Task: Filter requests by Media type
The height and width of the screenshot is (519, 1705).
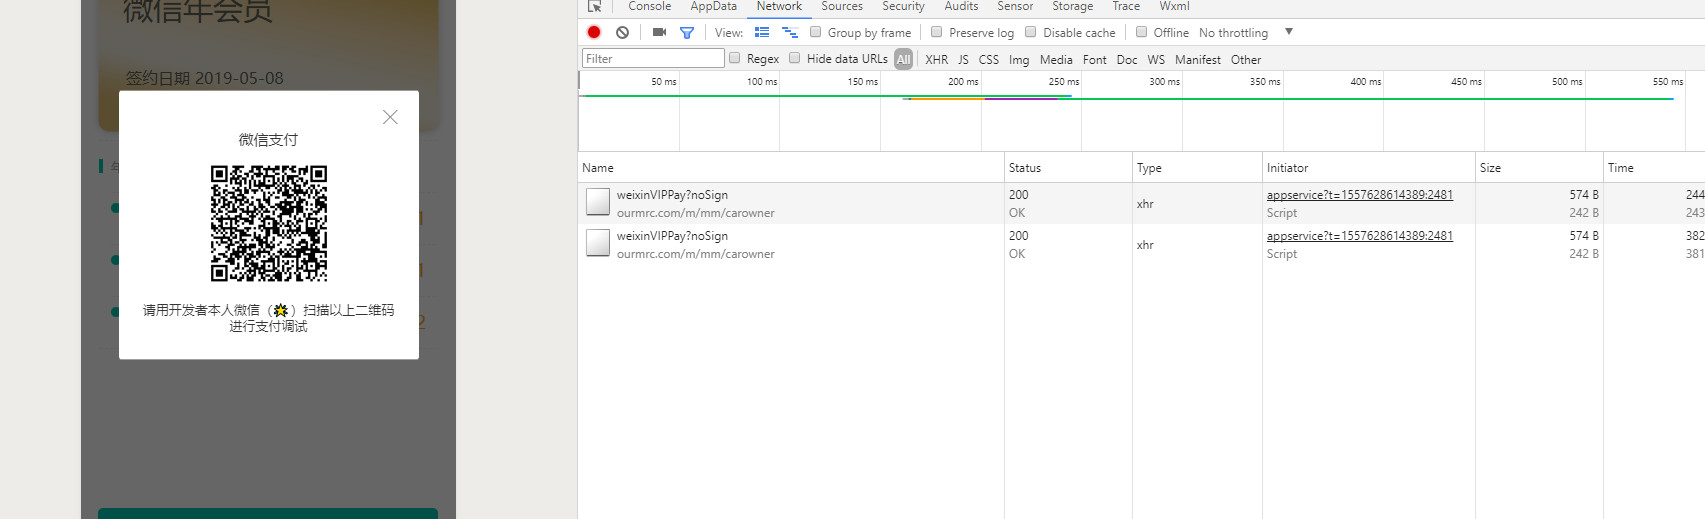Action: pyautogui.click(x=1056, y=59)
